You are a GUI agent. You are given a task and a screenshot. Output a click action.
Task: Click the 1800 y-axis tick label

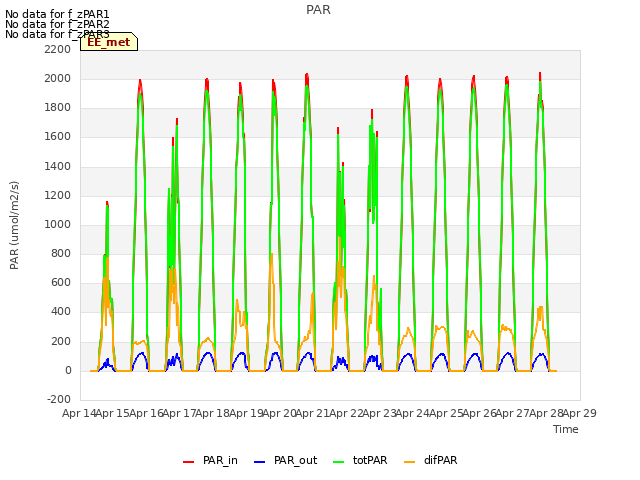(x=58, y=107)
